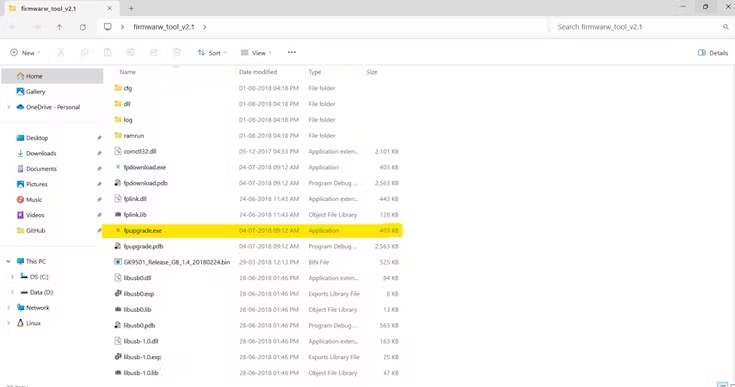Select the log folder icon
Screen dimensions: 735x387
(x=118, y=120)
